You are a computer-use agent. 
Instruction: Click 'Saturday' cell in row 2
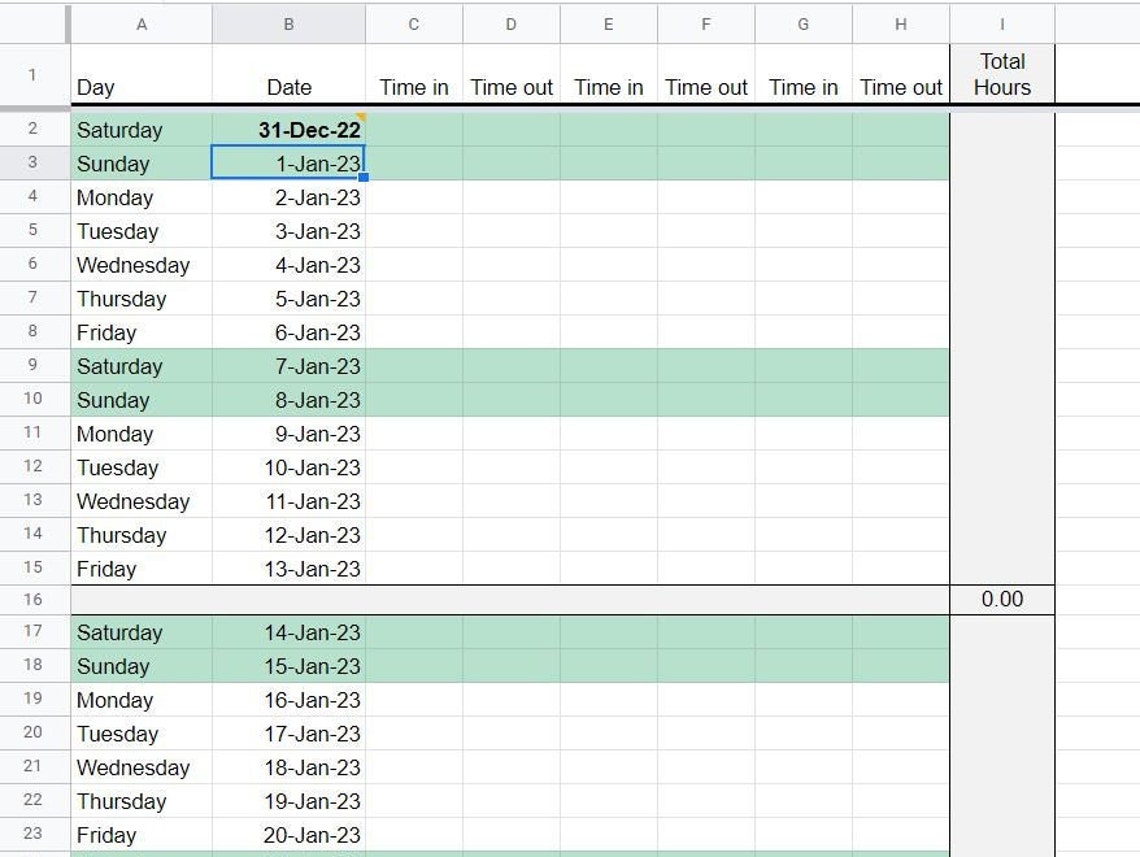click(x=142, y=129)
